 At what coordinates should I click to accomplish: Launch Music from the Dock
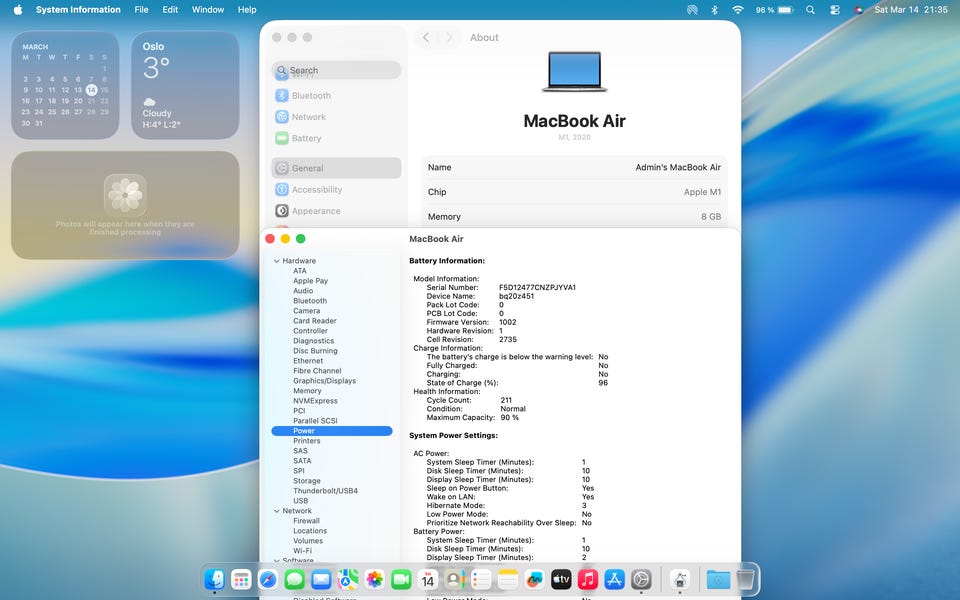click(588, 579)
